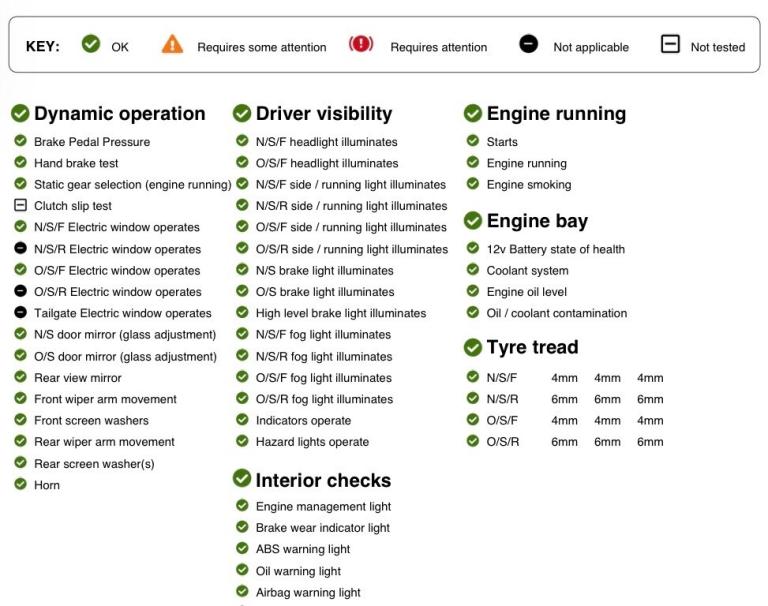Click the Dynamic operation section heading
The height and width of the screenshot is (606, 768).
pyautogui.click(x=119, y=114)
